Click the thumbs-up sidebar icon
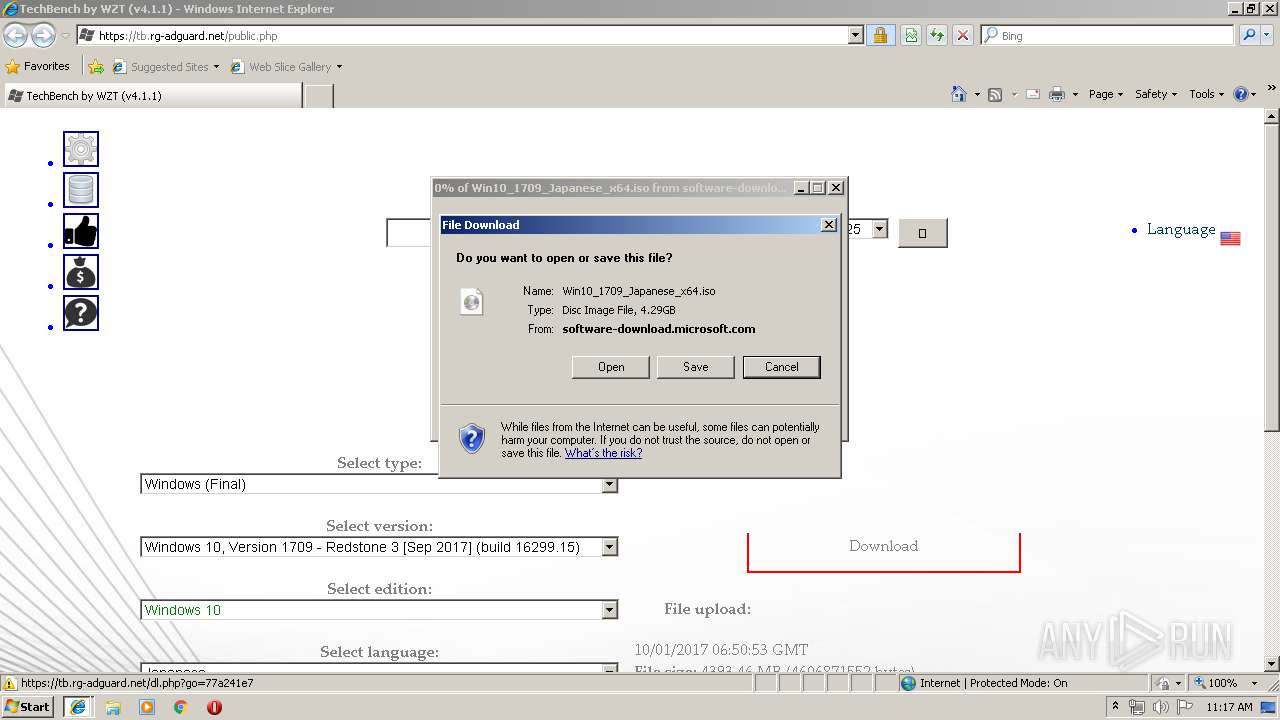Image resolution: width=1280 pixels, height=720 pixels. click(x=81, y=231)
